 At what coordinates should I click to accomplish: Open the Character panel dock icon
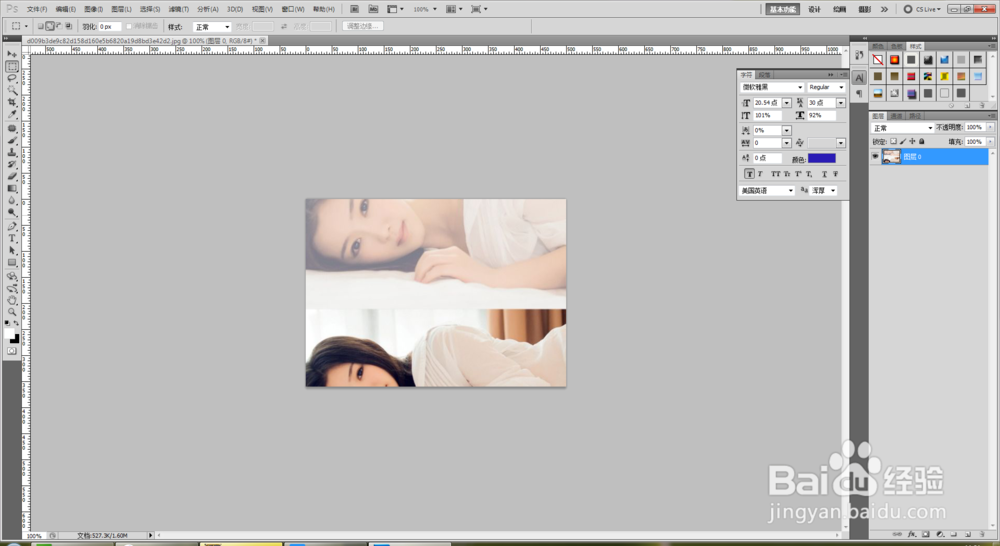click(x=859, y=78)
